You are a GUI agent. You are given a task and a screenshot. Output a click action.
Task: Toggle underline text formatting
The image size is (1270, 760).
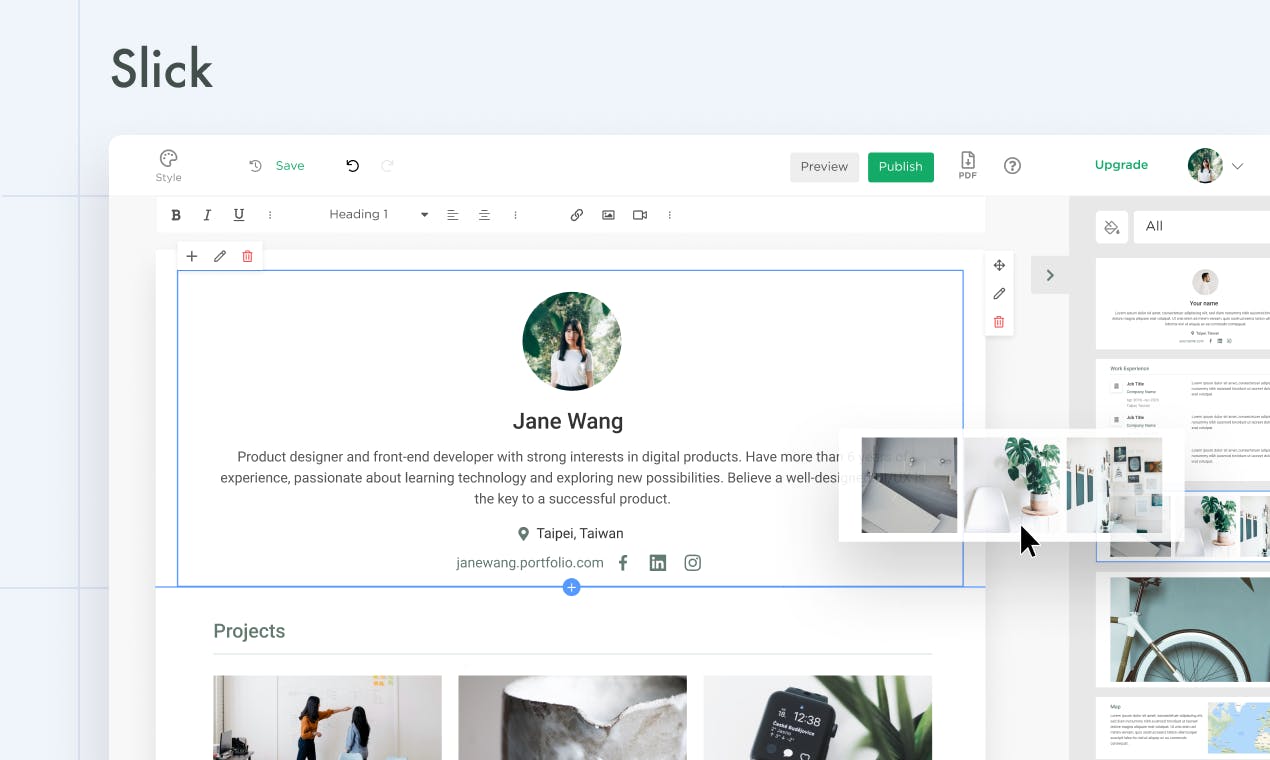239,215
